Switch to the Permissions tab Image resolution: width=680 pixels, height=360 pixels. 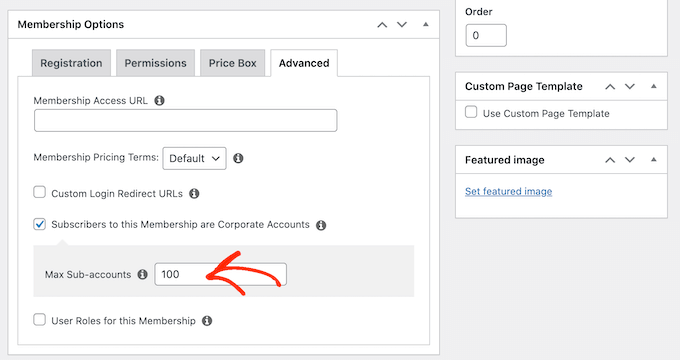coord(155,63)
